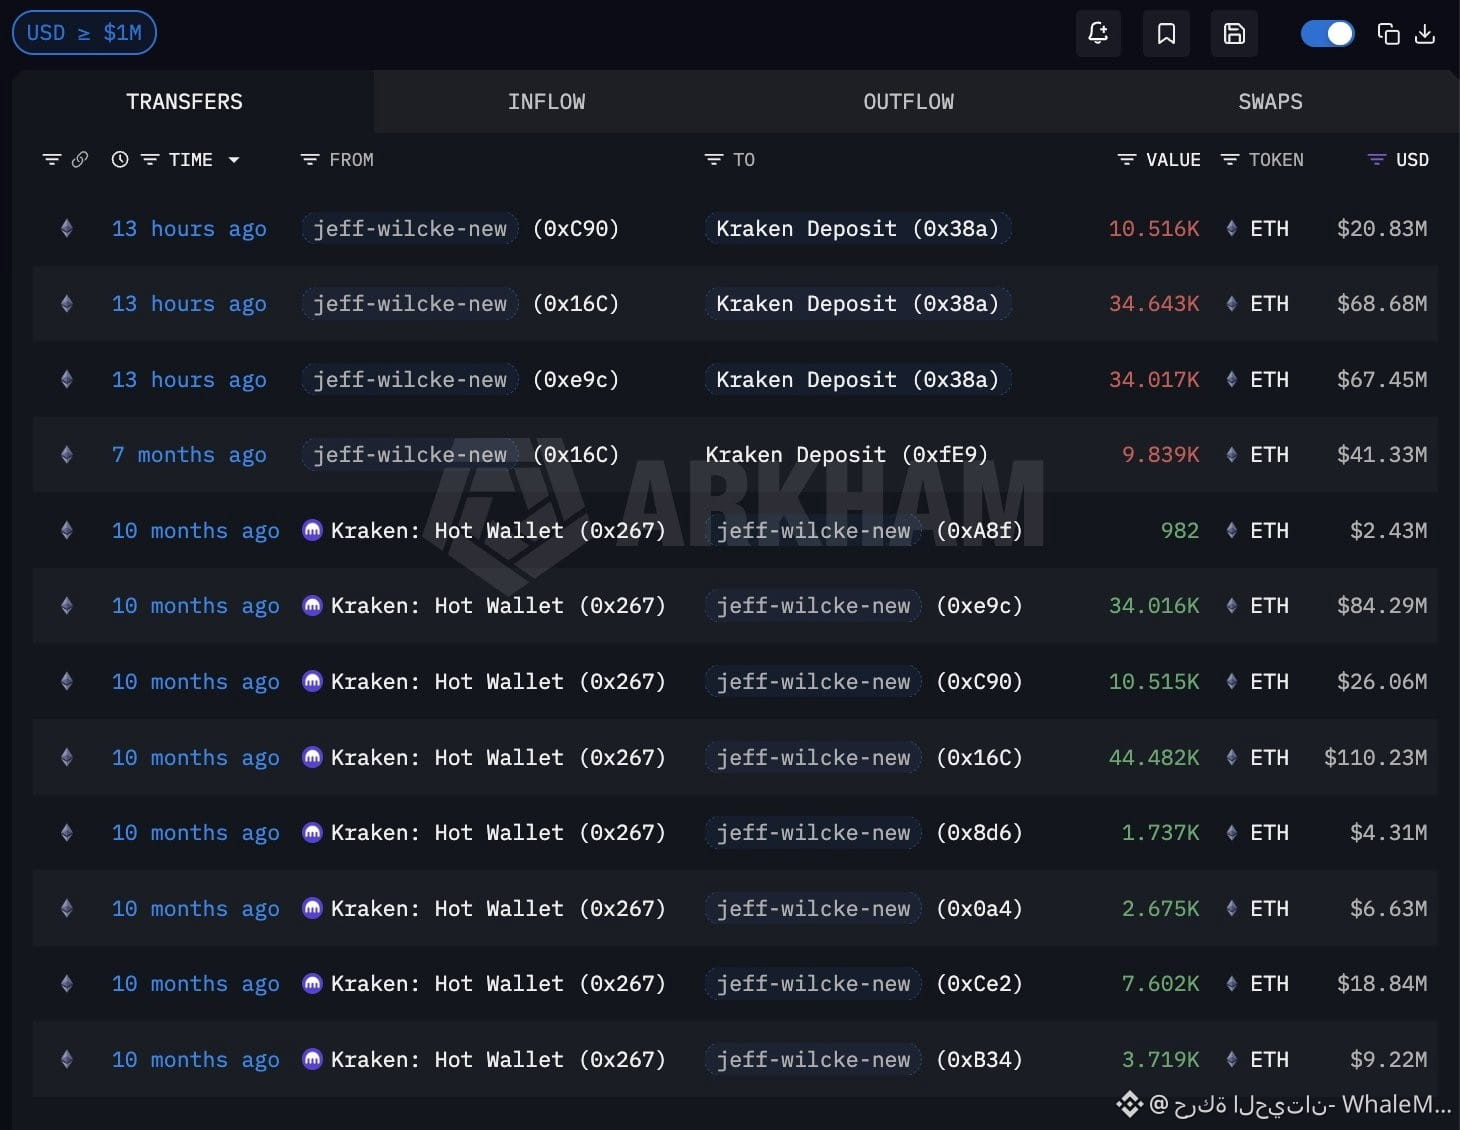Switch to the TRANSFERS tab

click(184, 101)
